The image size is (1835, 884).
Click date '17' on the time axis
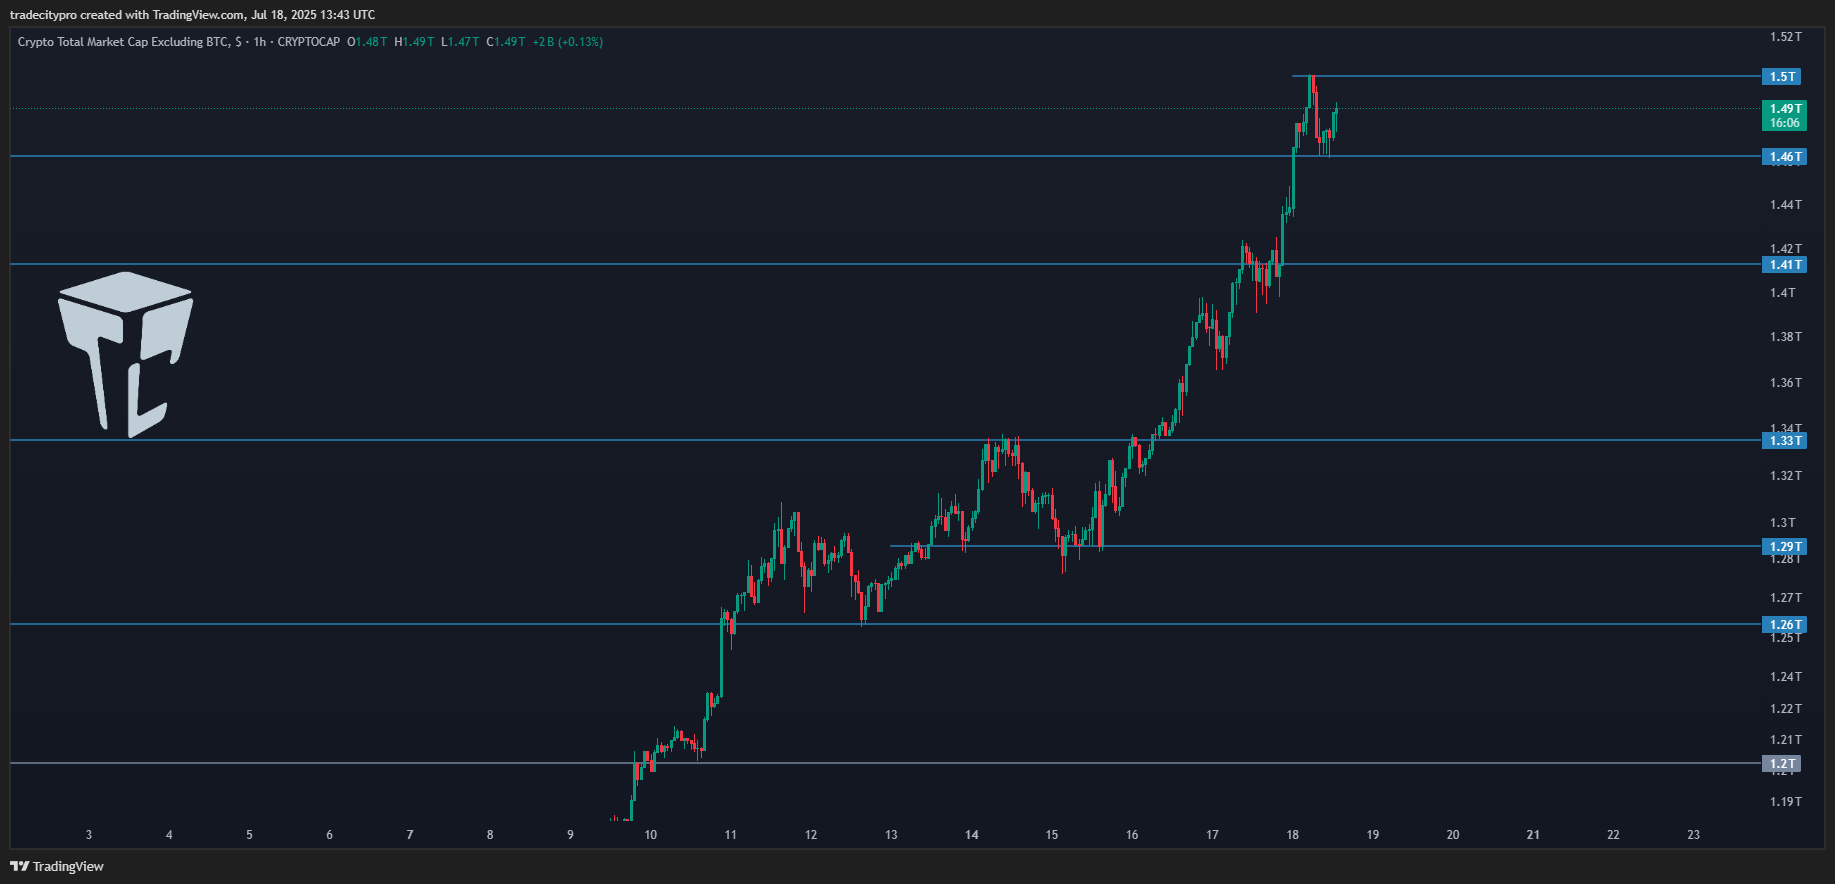point(1212,835)
